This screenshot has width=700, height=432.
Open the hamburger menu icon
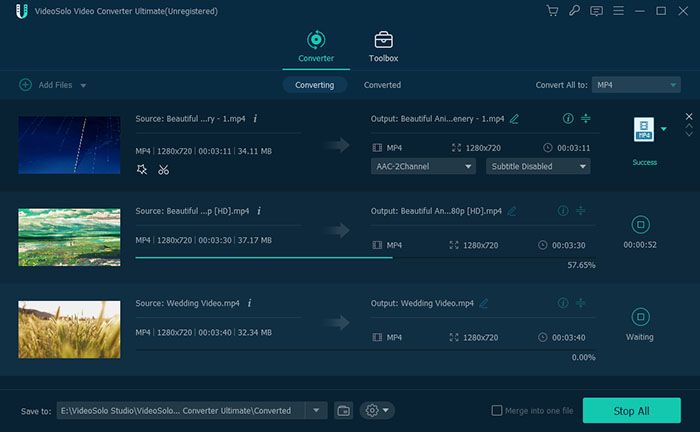(x=618, y=11)
